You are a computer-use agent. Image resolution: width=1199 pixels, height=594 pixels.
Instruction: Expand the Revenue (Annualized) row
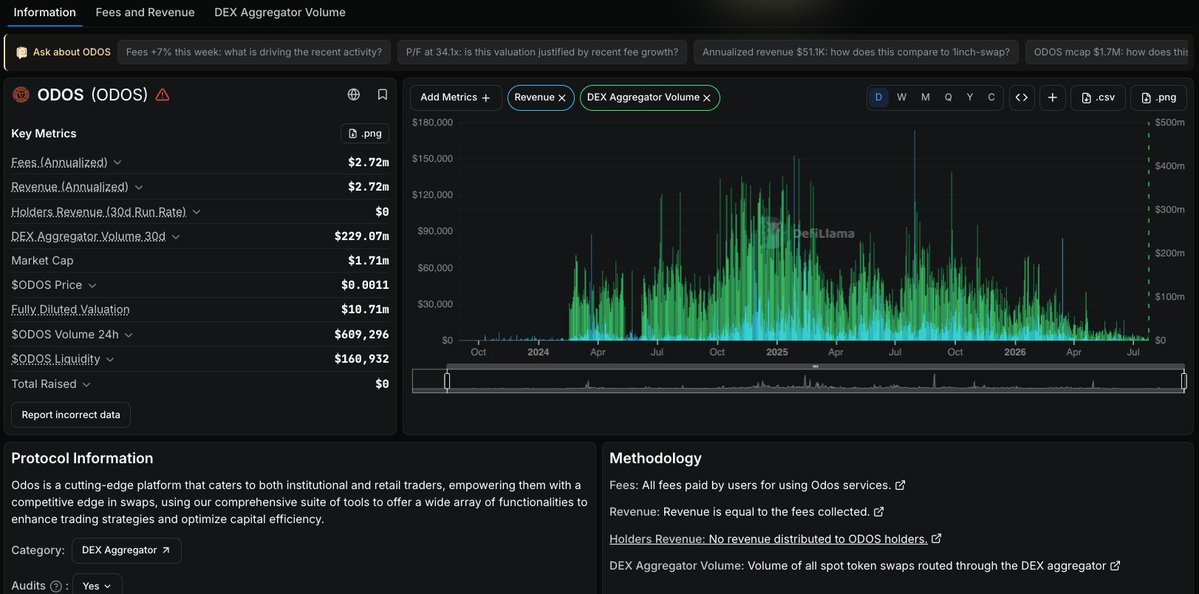point(138,187)
